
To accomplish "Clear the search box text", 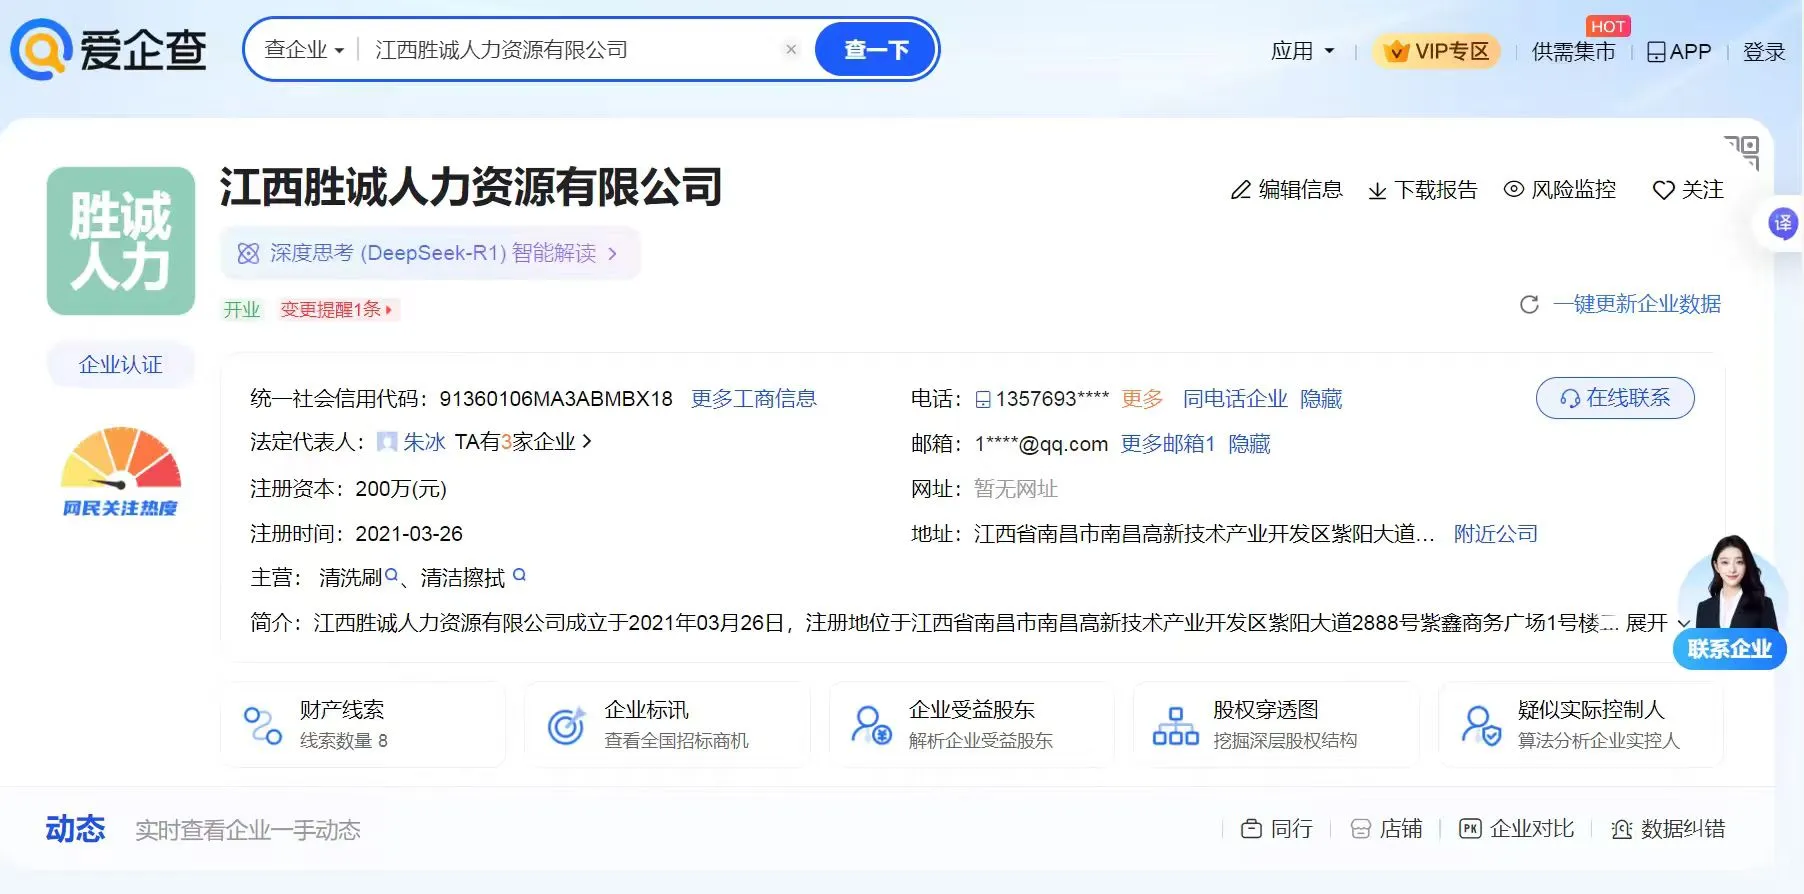I will coord(791,49).
